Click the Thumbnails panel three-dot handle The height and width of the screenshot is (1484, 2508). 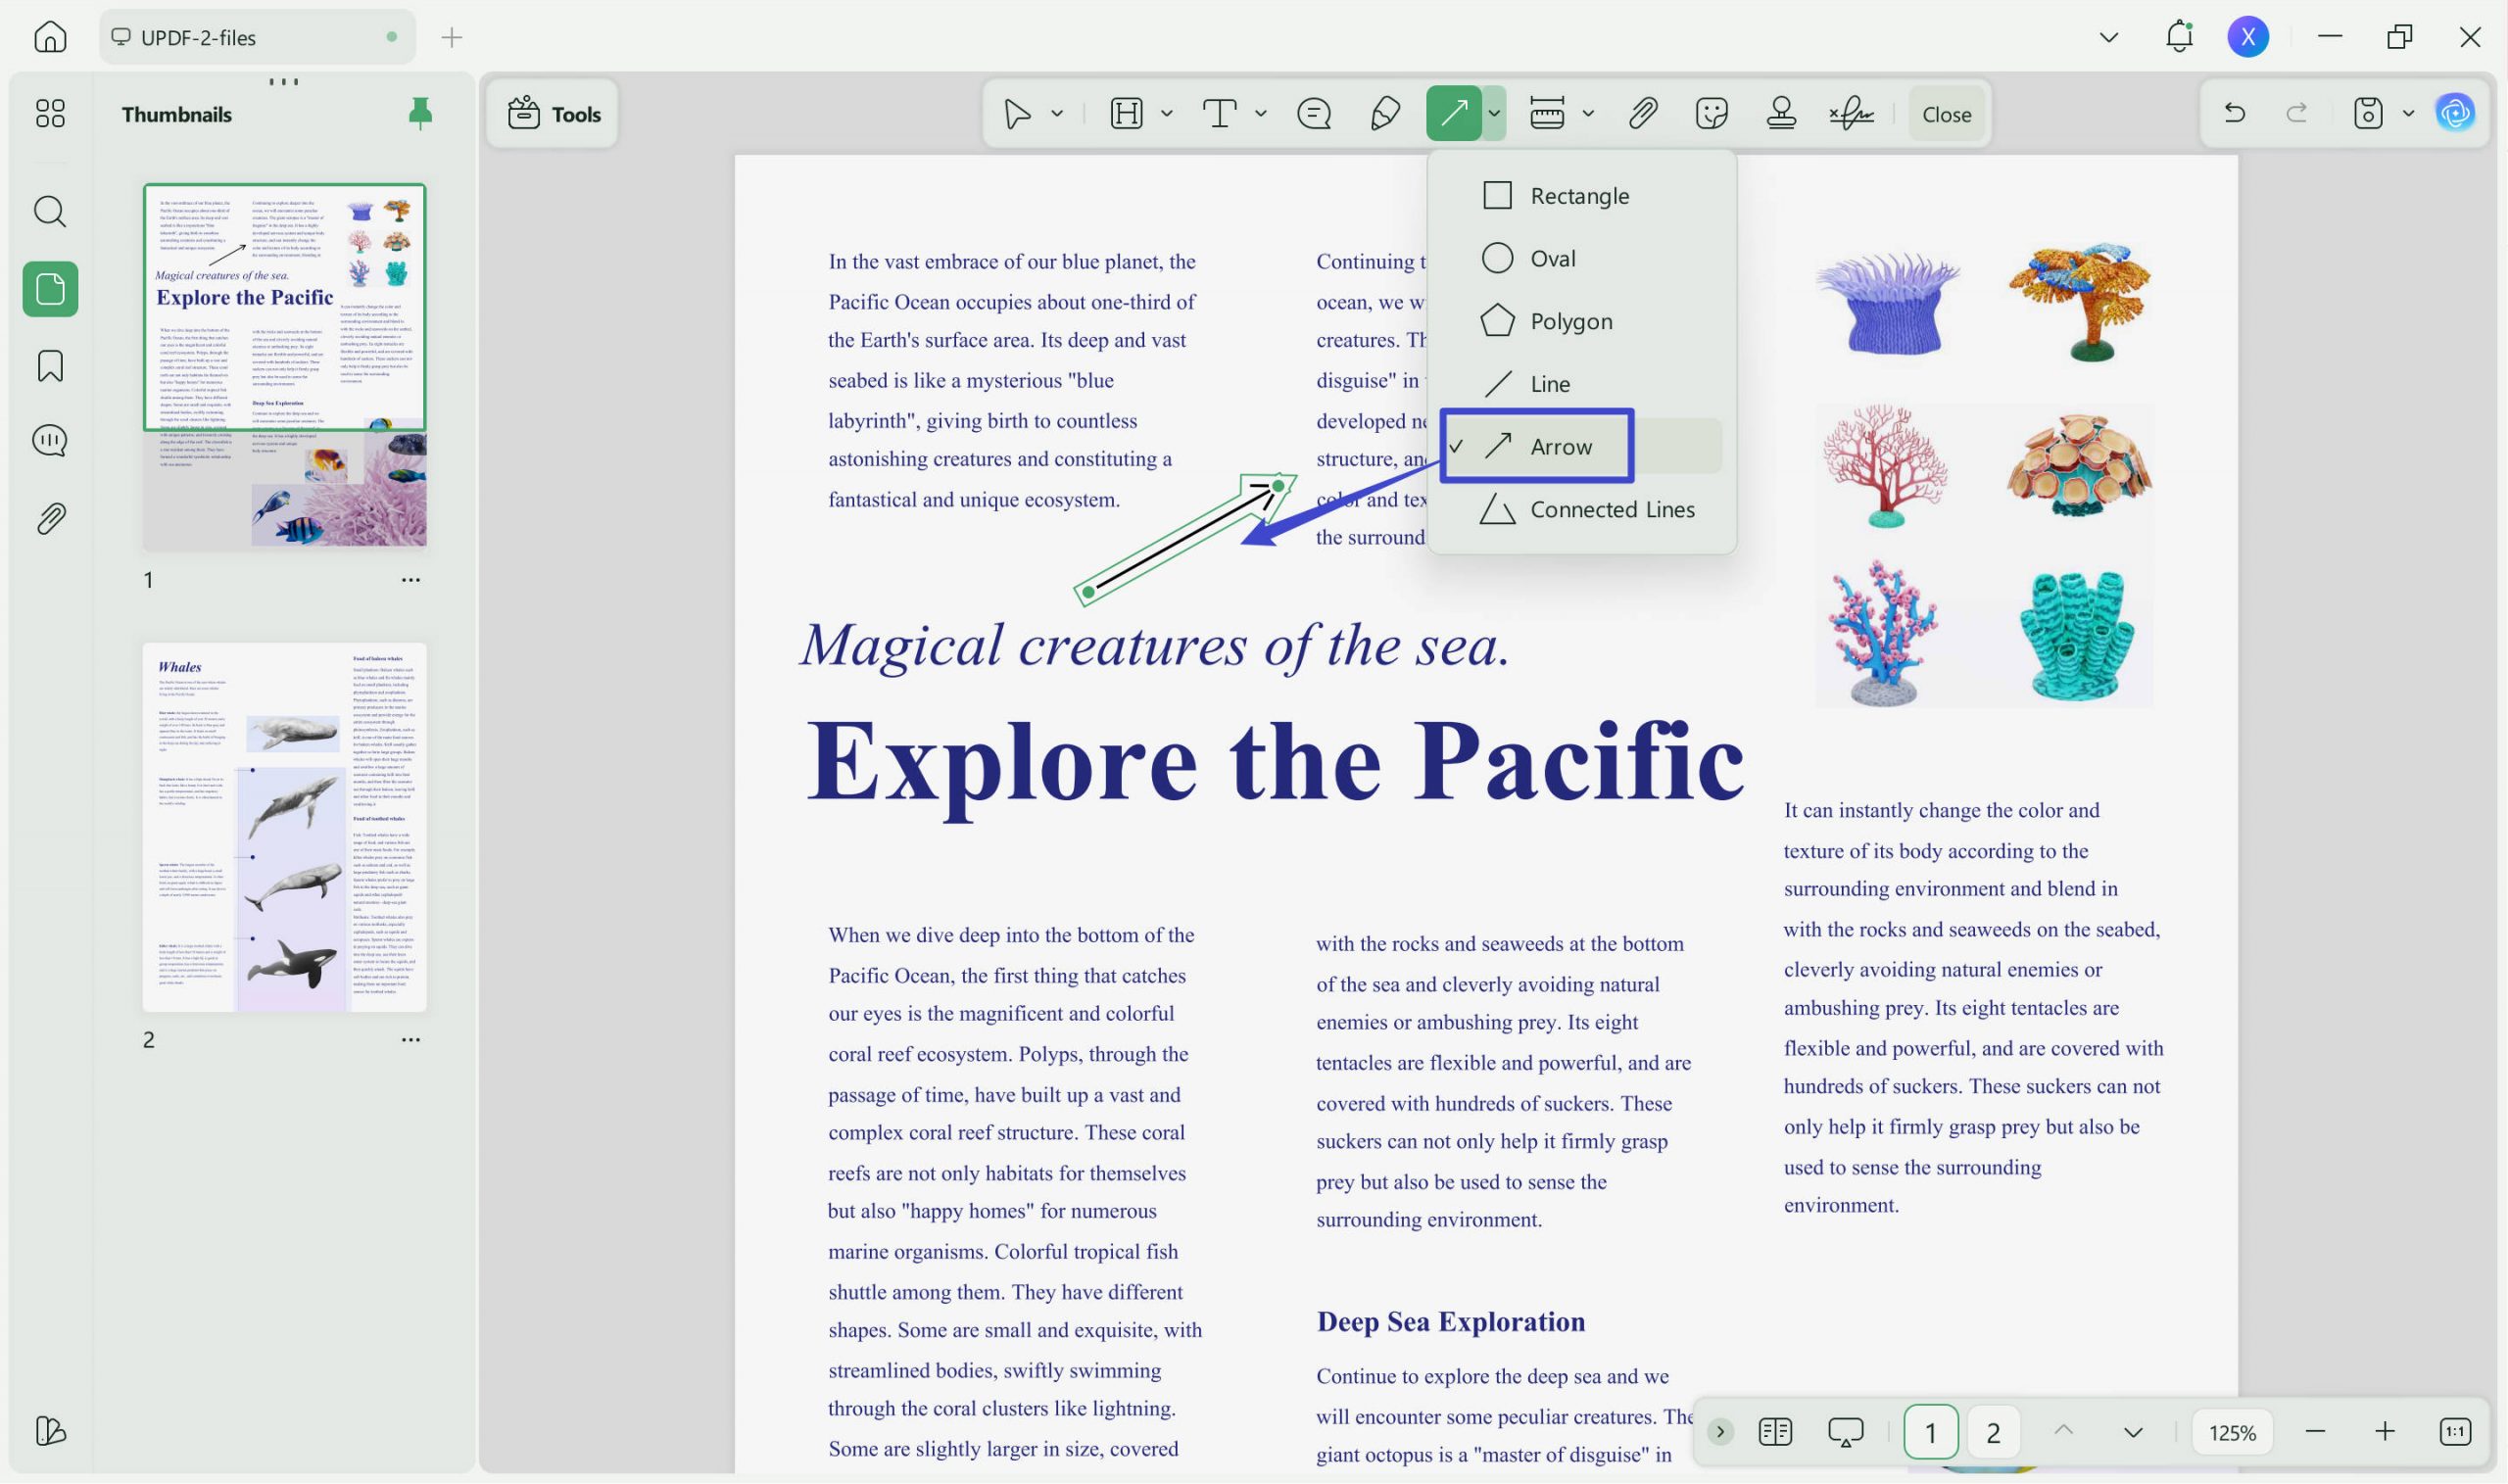[284, 82]
